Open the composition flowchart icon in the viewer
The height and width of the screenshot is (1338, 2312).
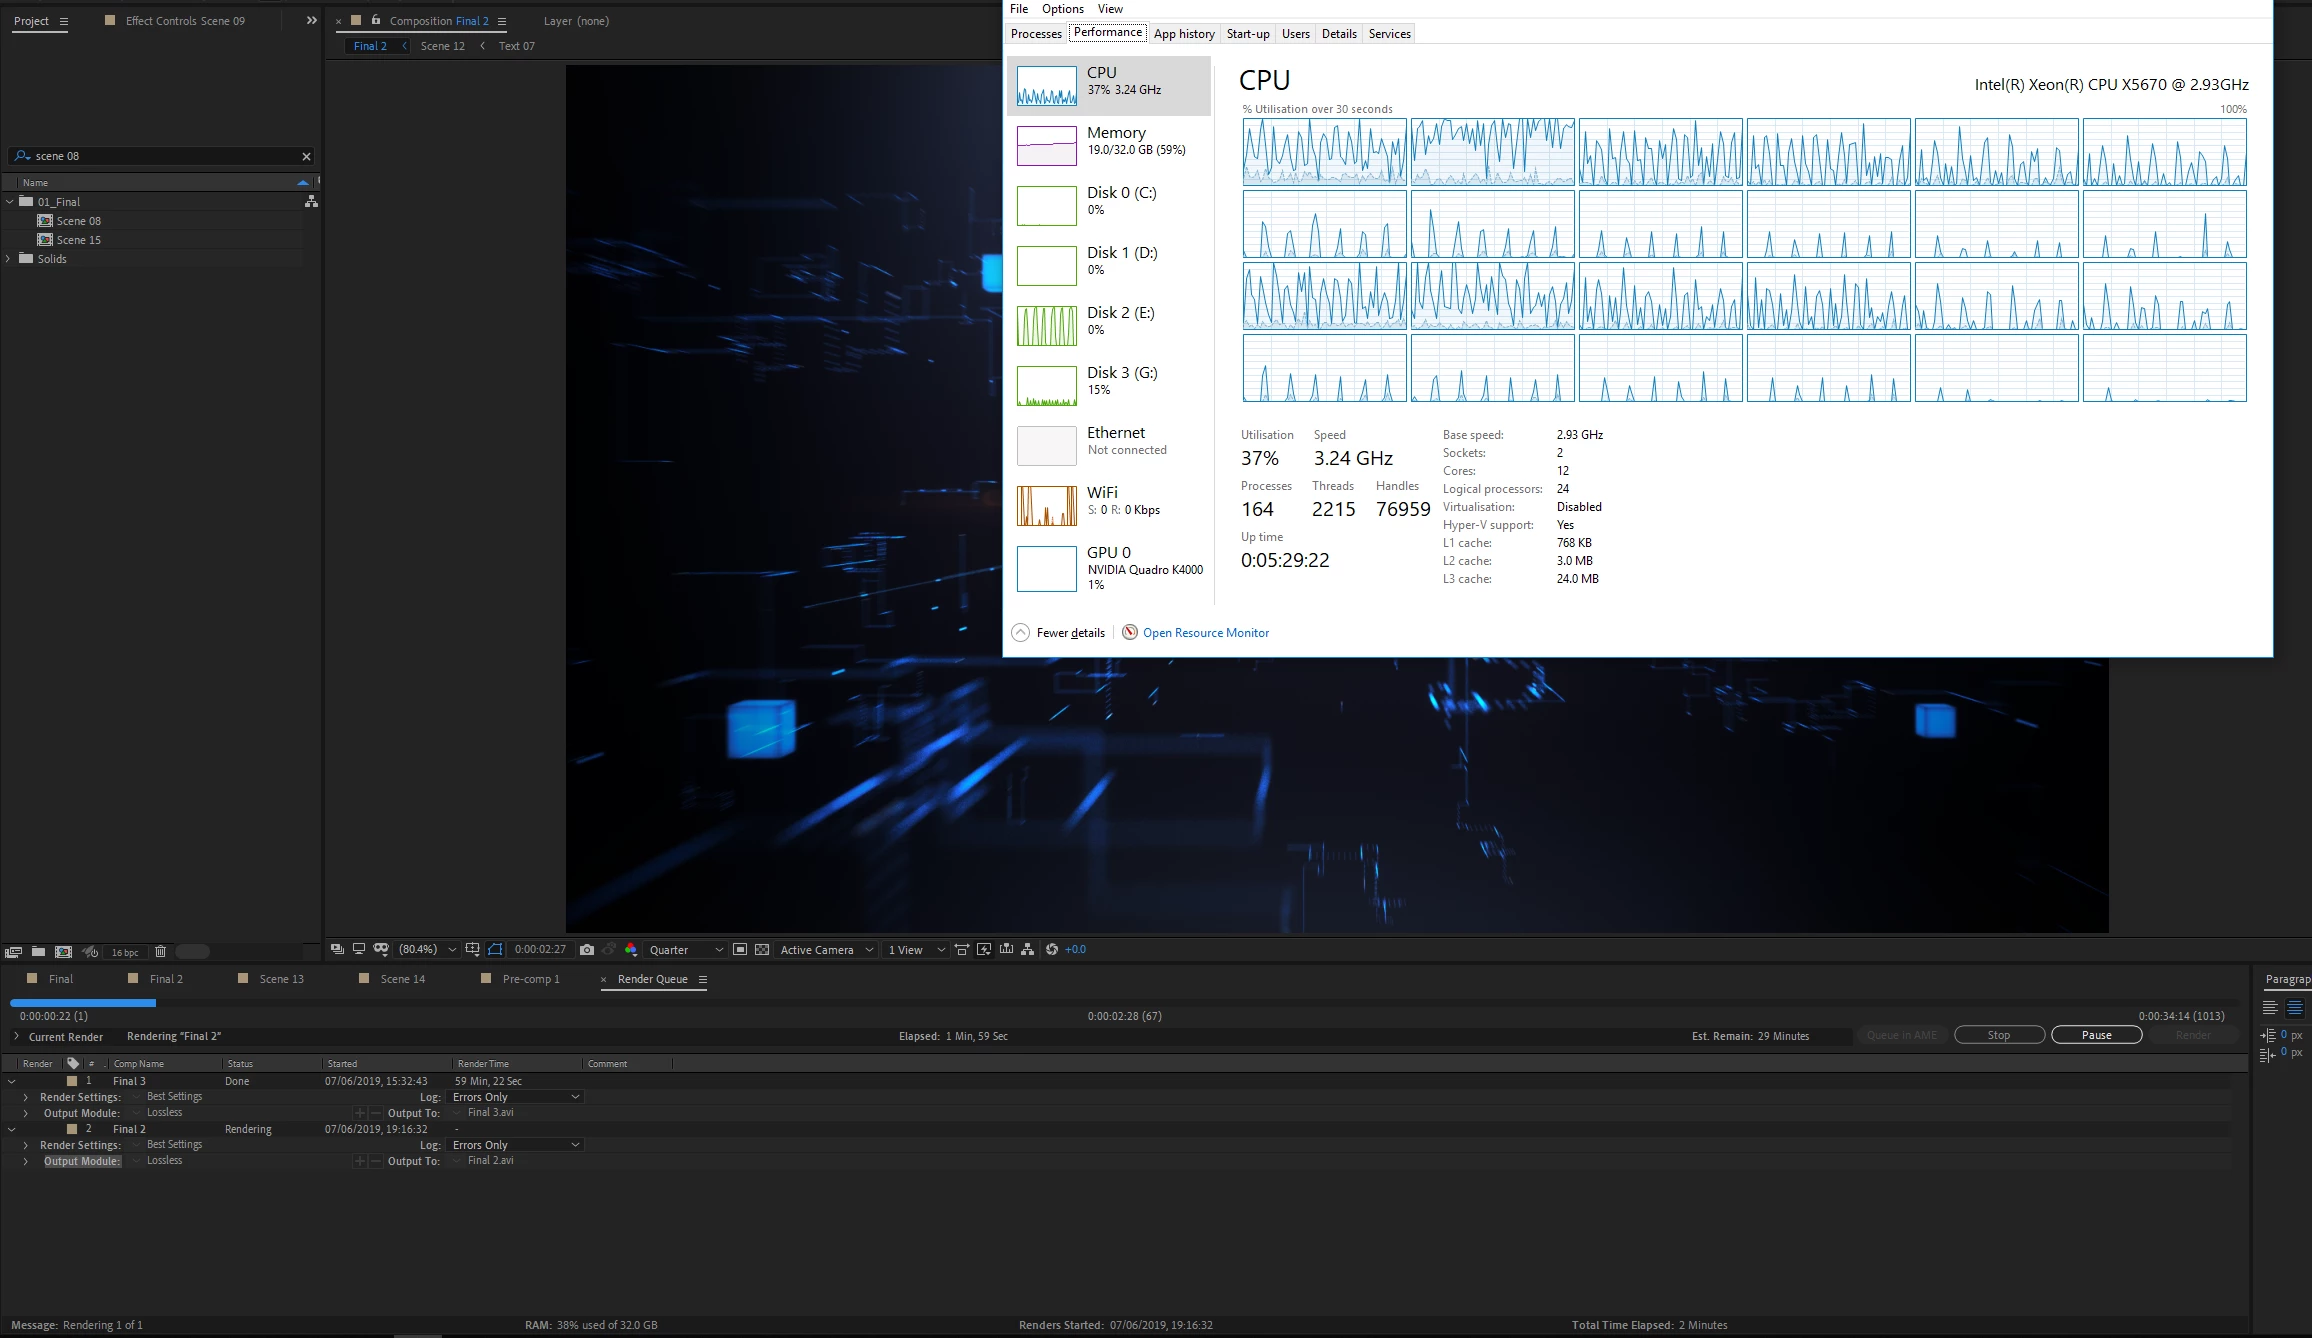tap(1027, 949)
